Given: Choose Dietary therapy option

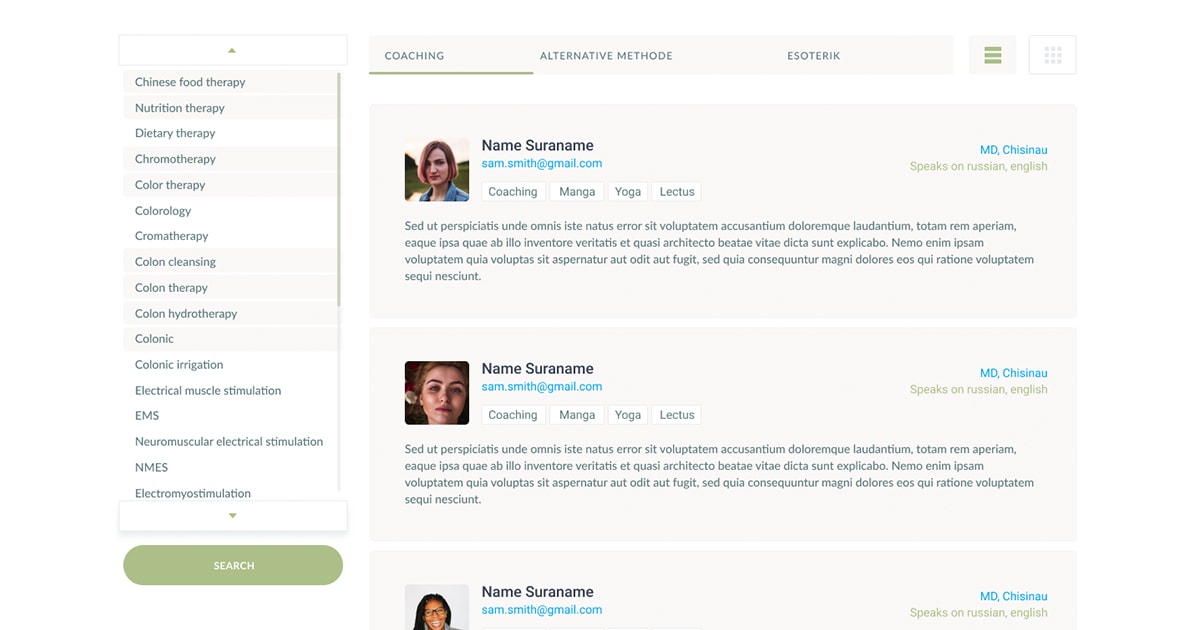Looking at the screenshot, I should (x=230, y=133).
